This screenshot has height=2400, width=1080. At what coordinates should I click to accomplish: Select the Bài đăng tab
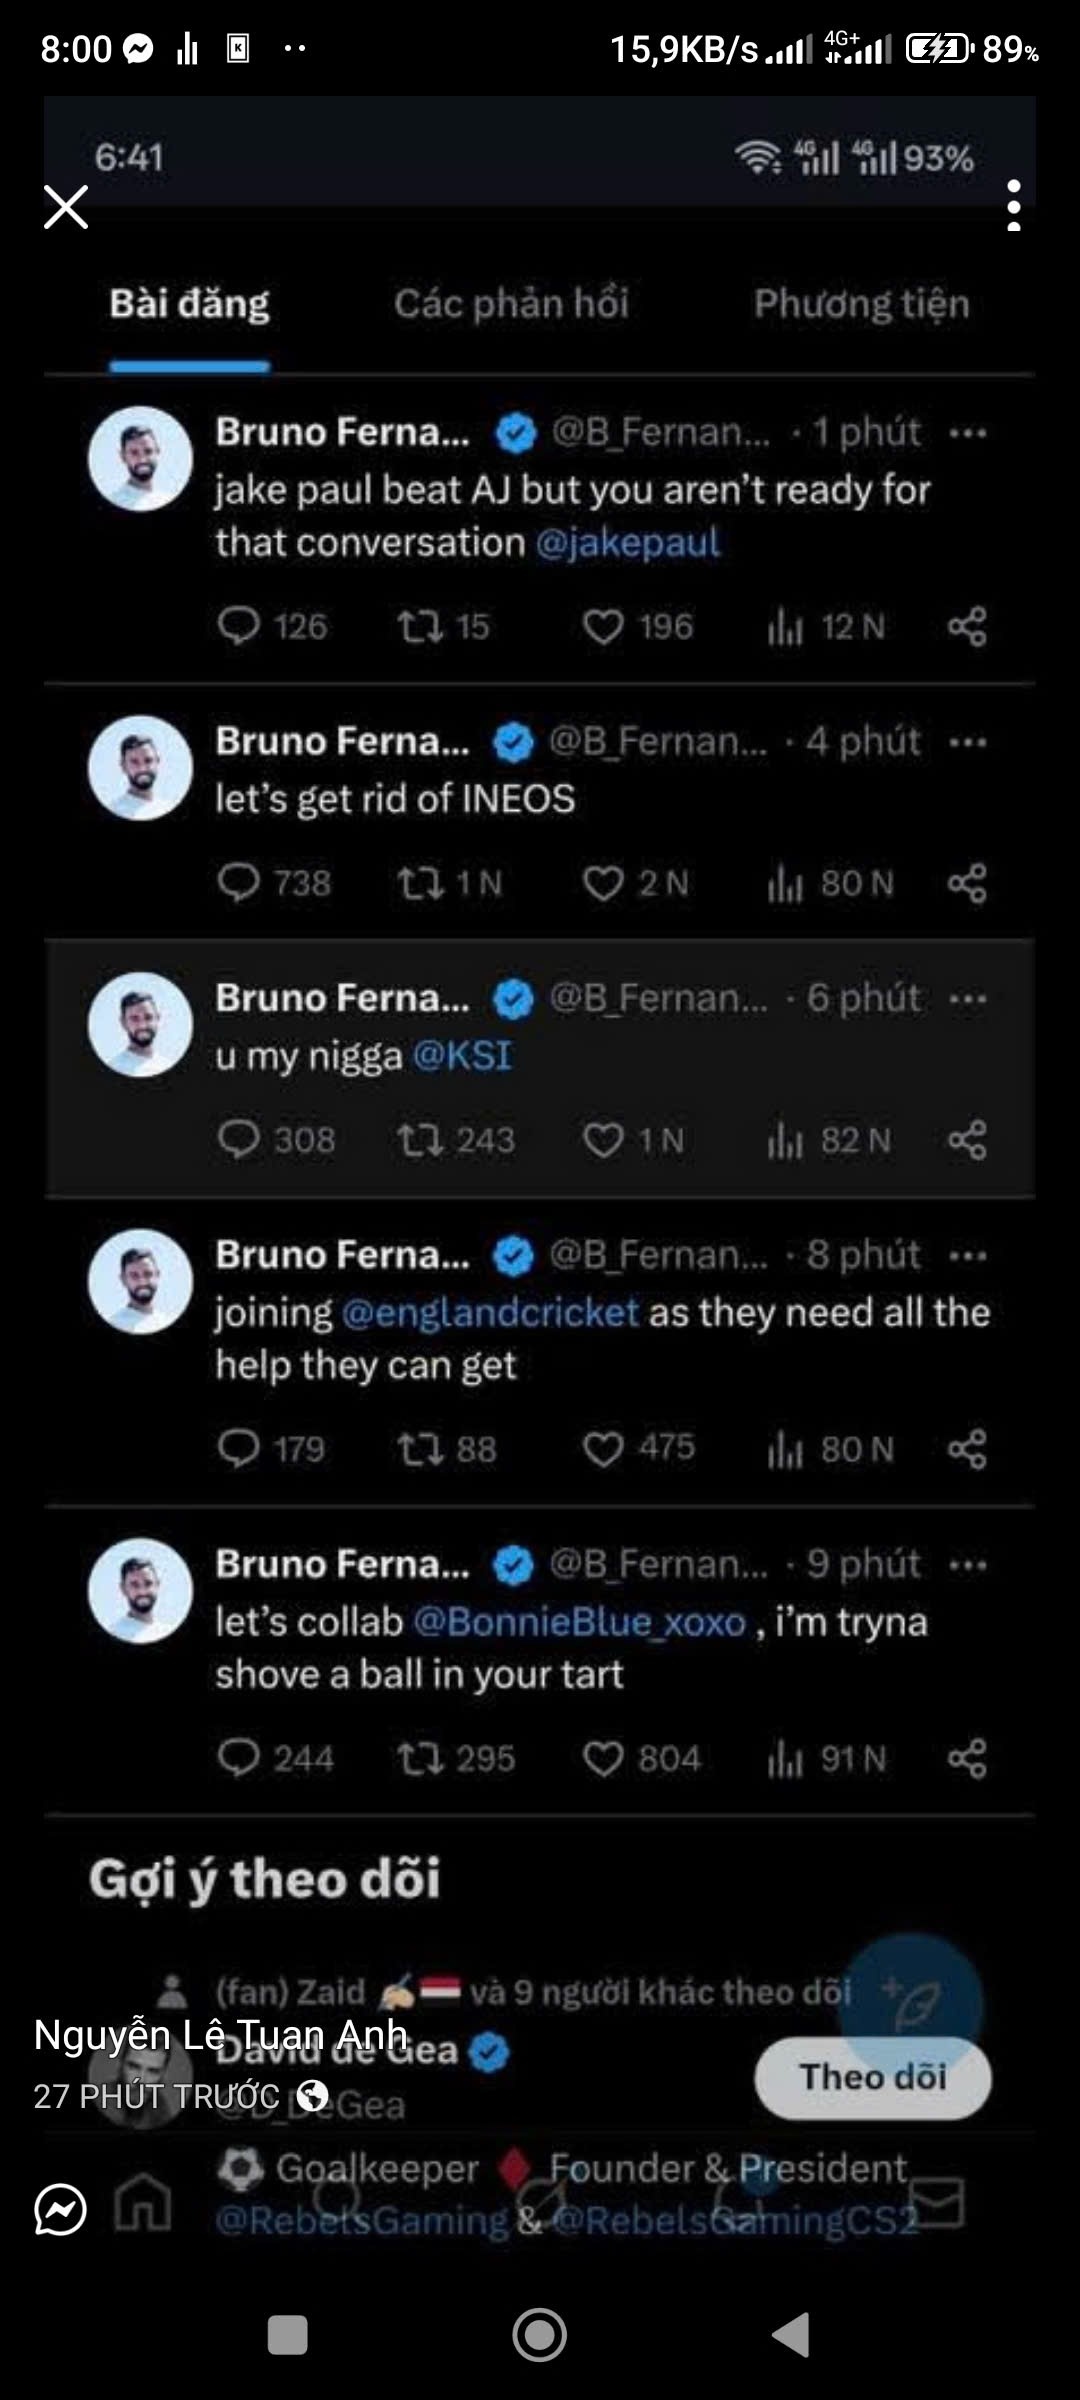coord(189,304)
